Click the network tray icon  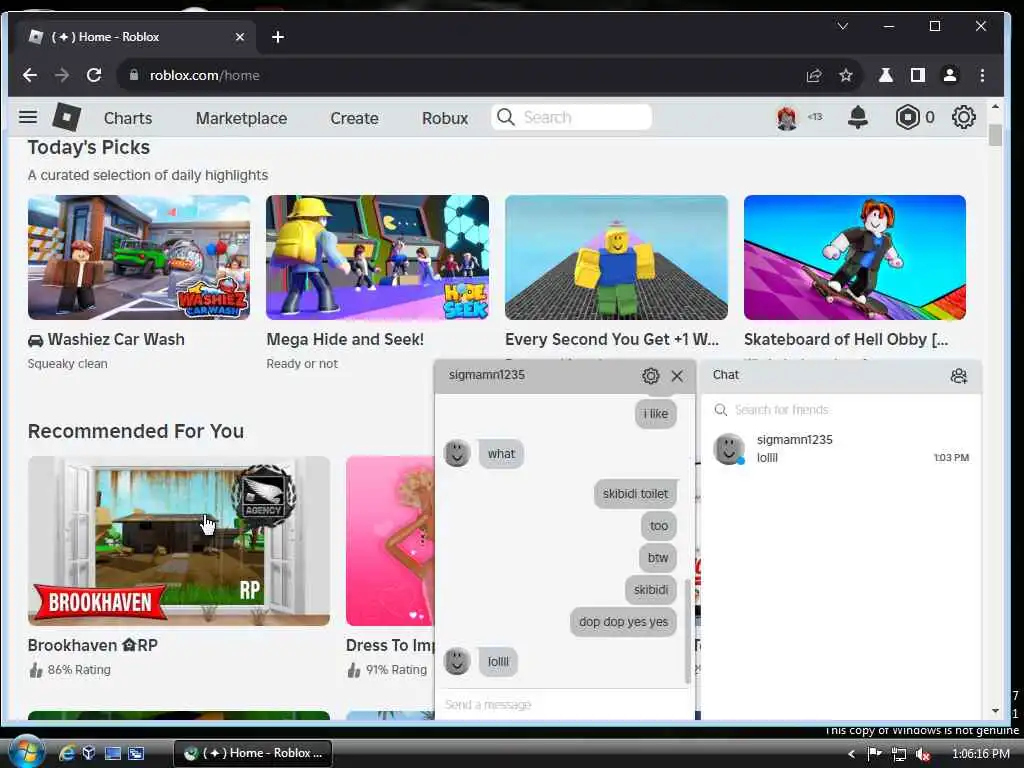pyautogui.click(x=899, y=754)
